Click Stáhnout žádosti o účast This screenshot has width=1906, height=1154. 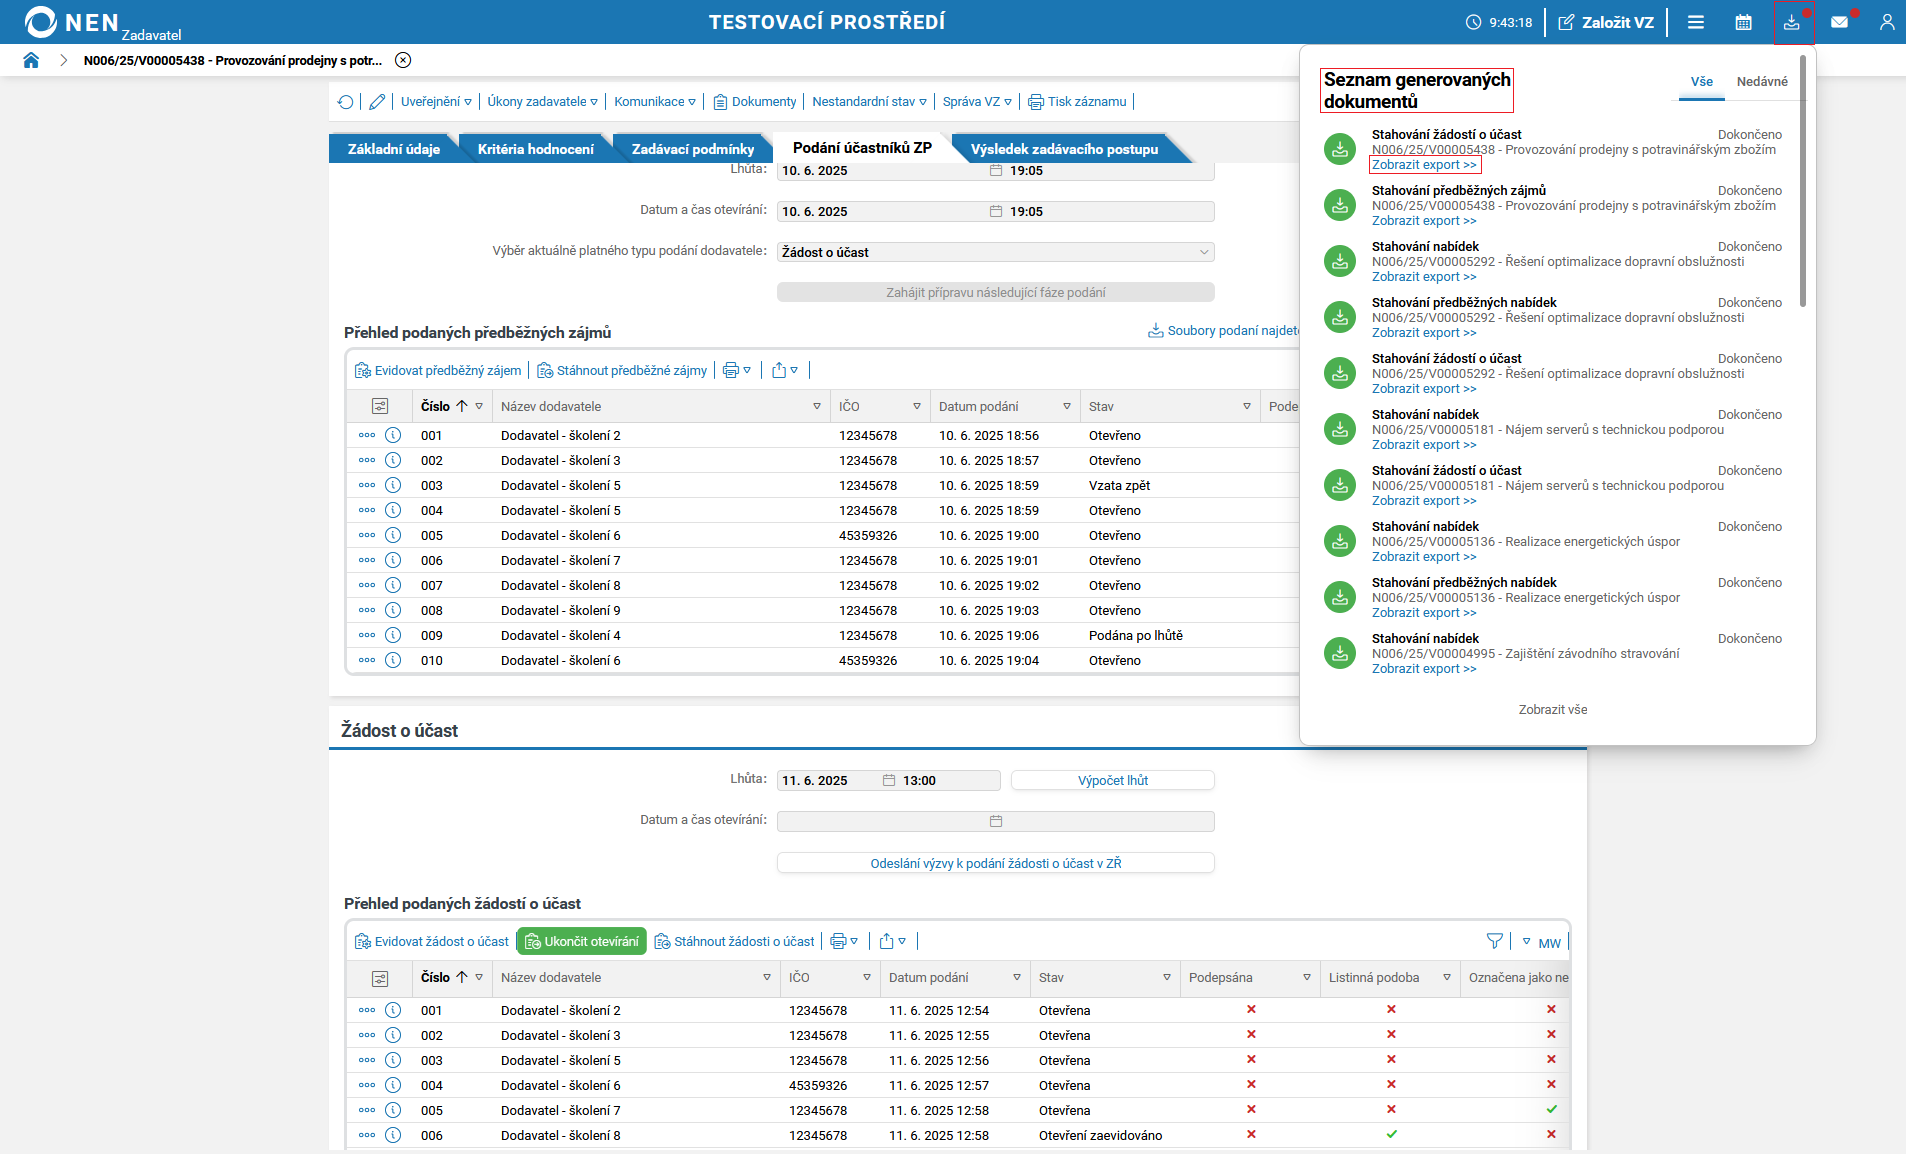(735, 942)
